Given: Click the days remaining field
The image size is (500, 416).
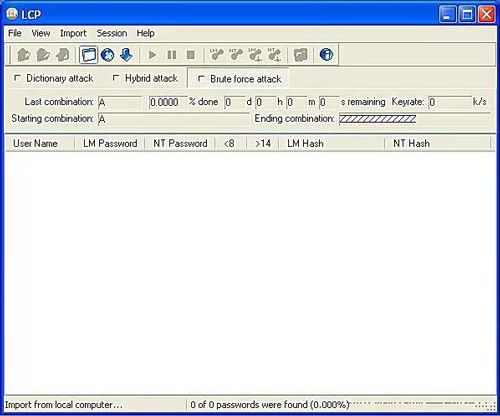Looking at the screenshot, I should [x=235, y=102].
